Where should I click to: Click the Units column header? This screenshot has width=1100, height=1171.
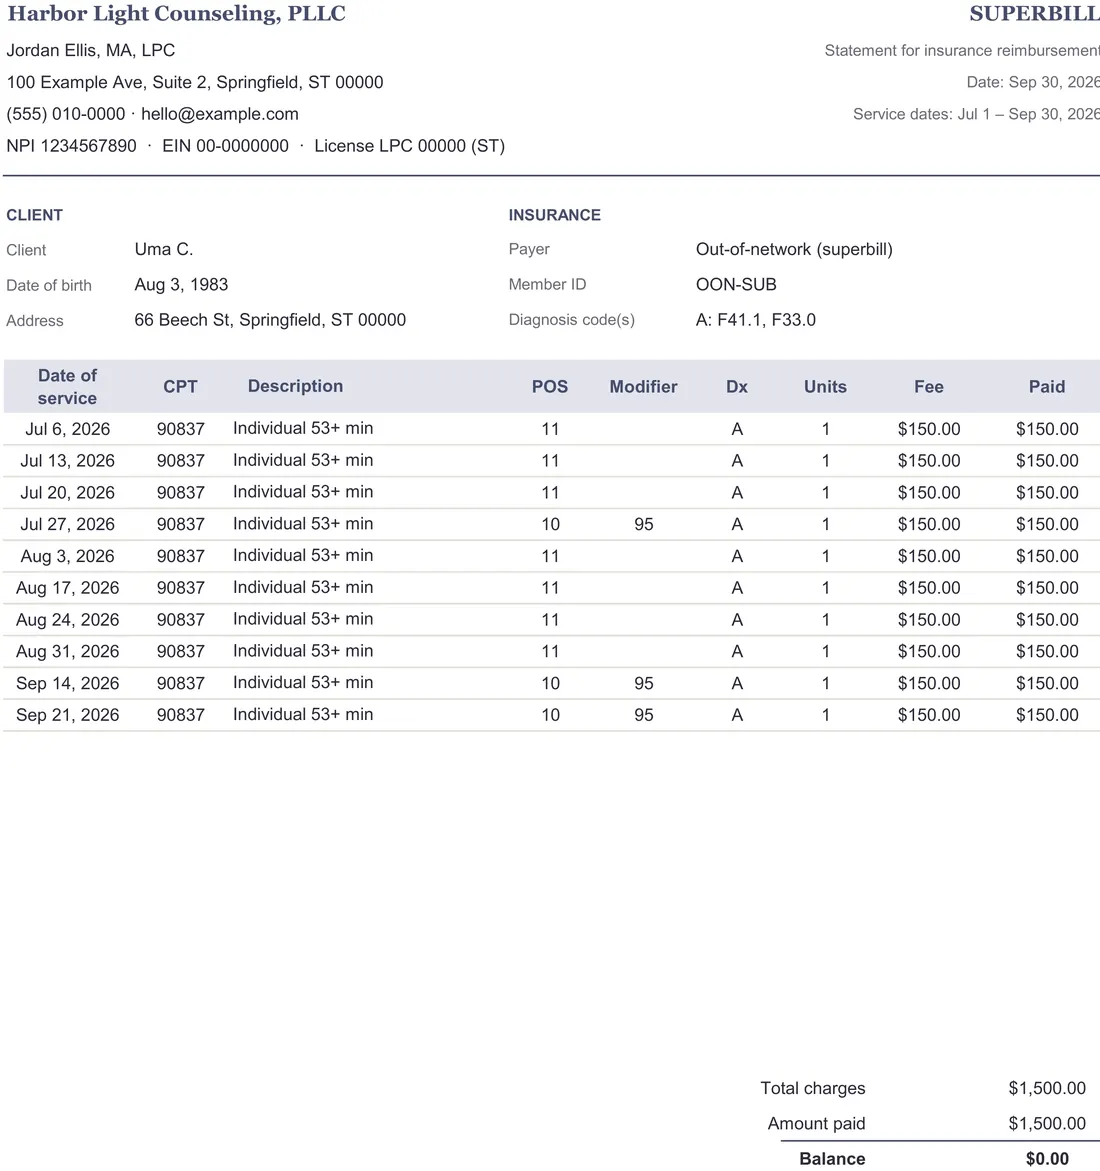(825, 387)
